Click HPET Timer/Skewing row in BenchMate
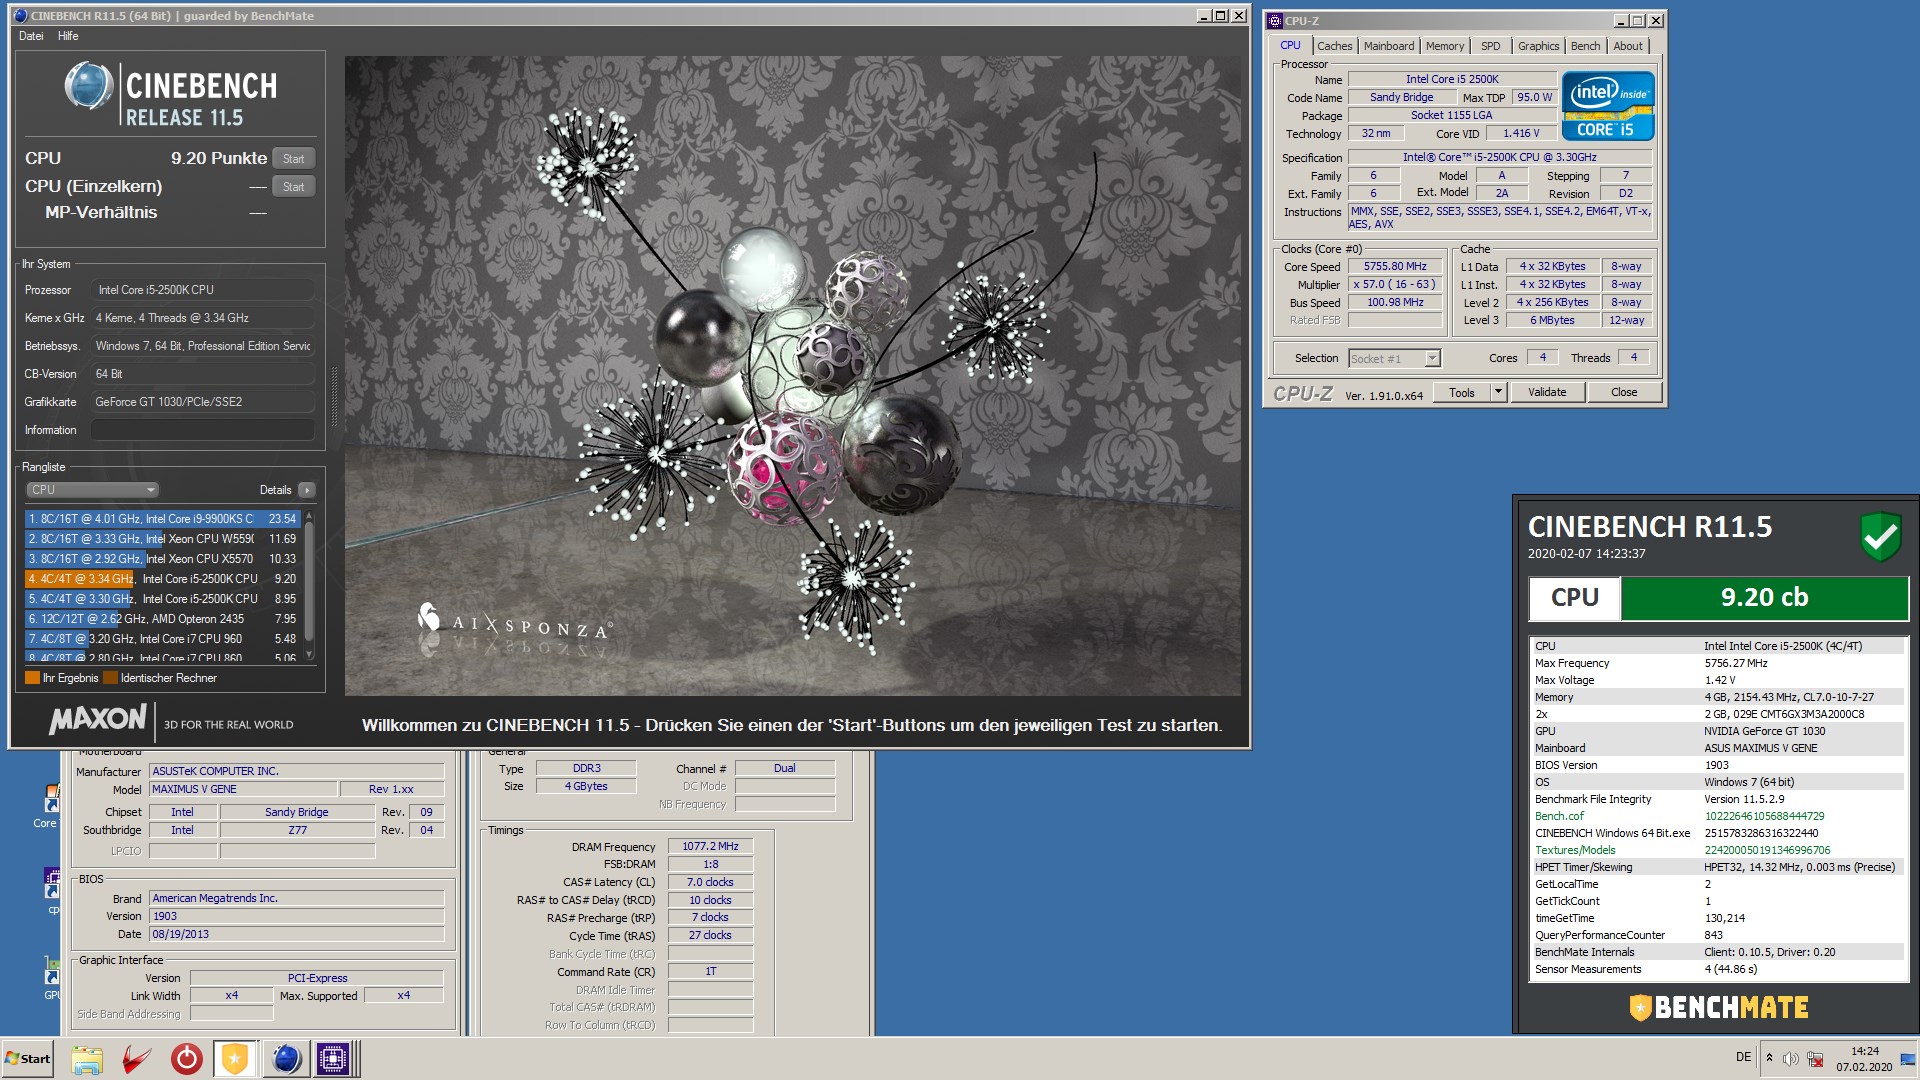The height and width of the screenshot is (1080, 1920). (1718, 867)
